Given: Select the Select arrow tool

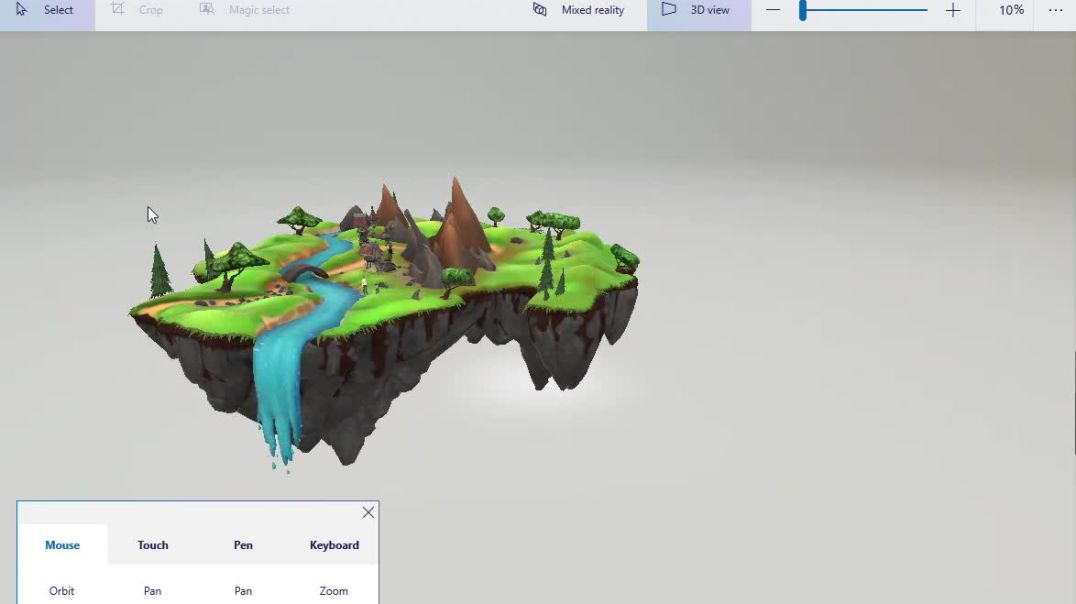Looking at the screenshot, I should pyautogui.click(x=46, y=10).
